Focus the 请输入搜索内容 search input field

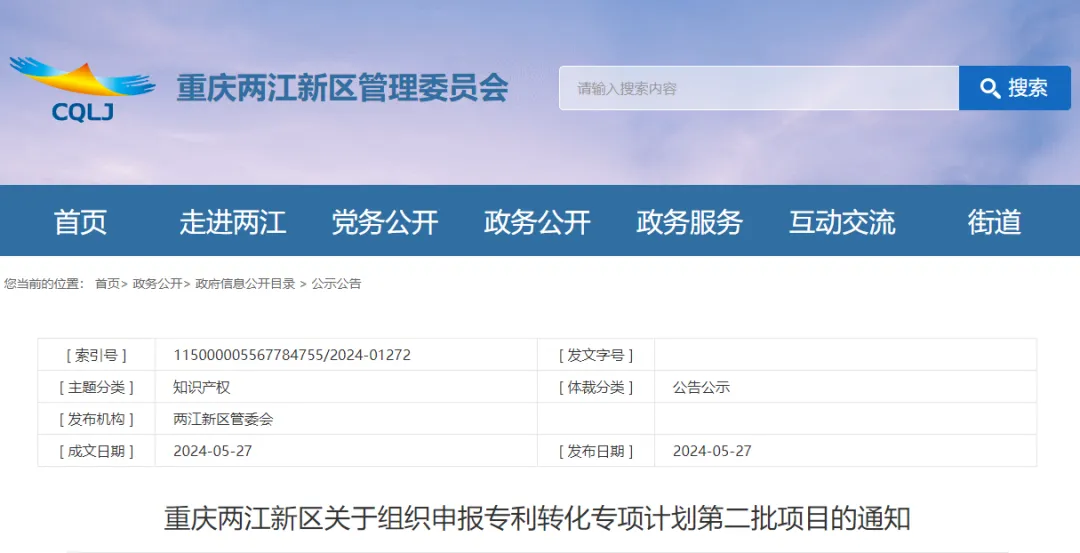click(x=758, y=88)
